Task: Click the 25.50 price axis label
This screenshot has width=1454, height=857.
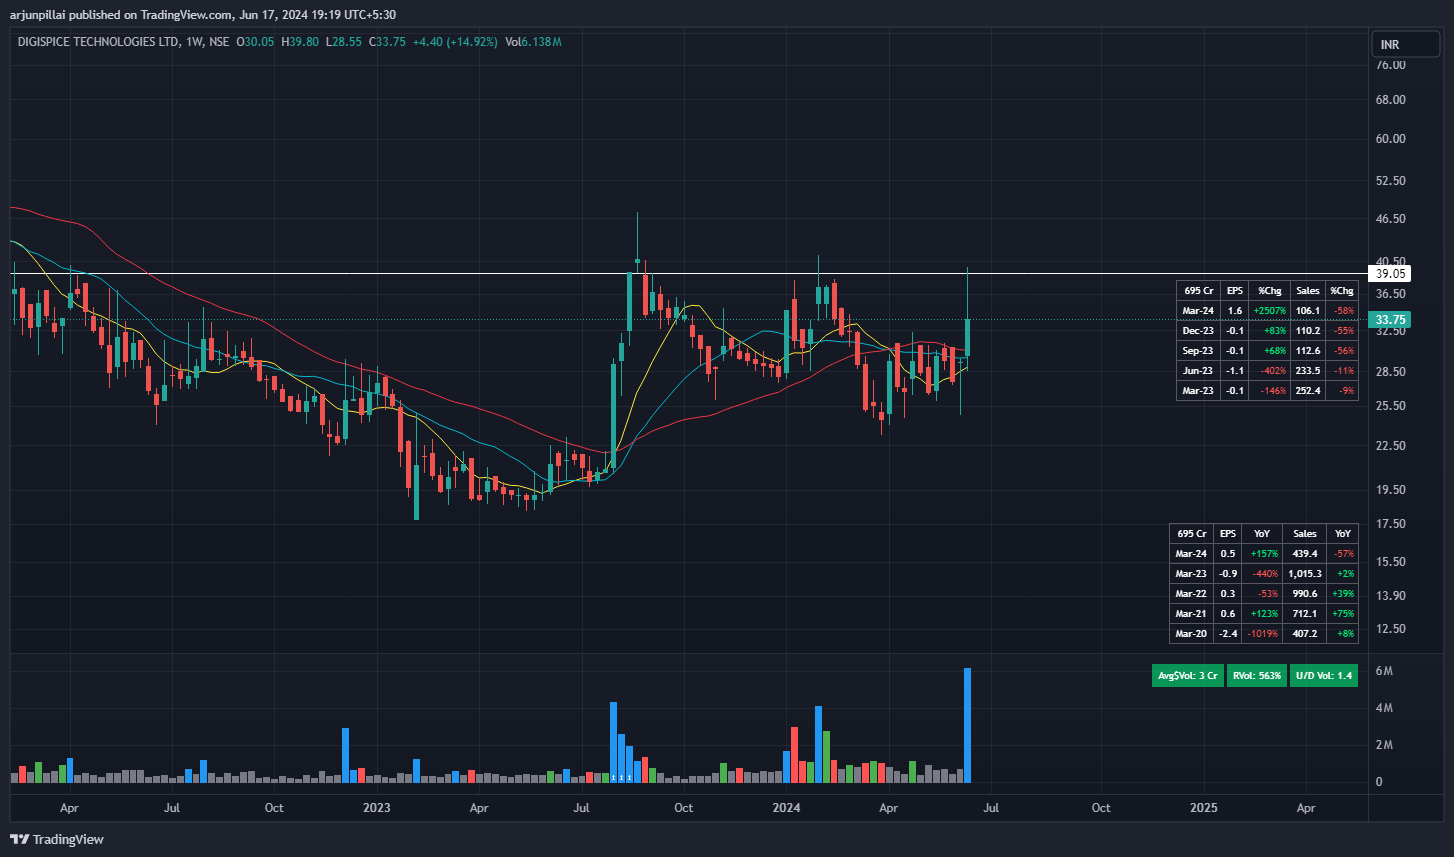Action: pos(1391,406)
